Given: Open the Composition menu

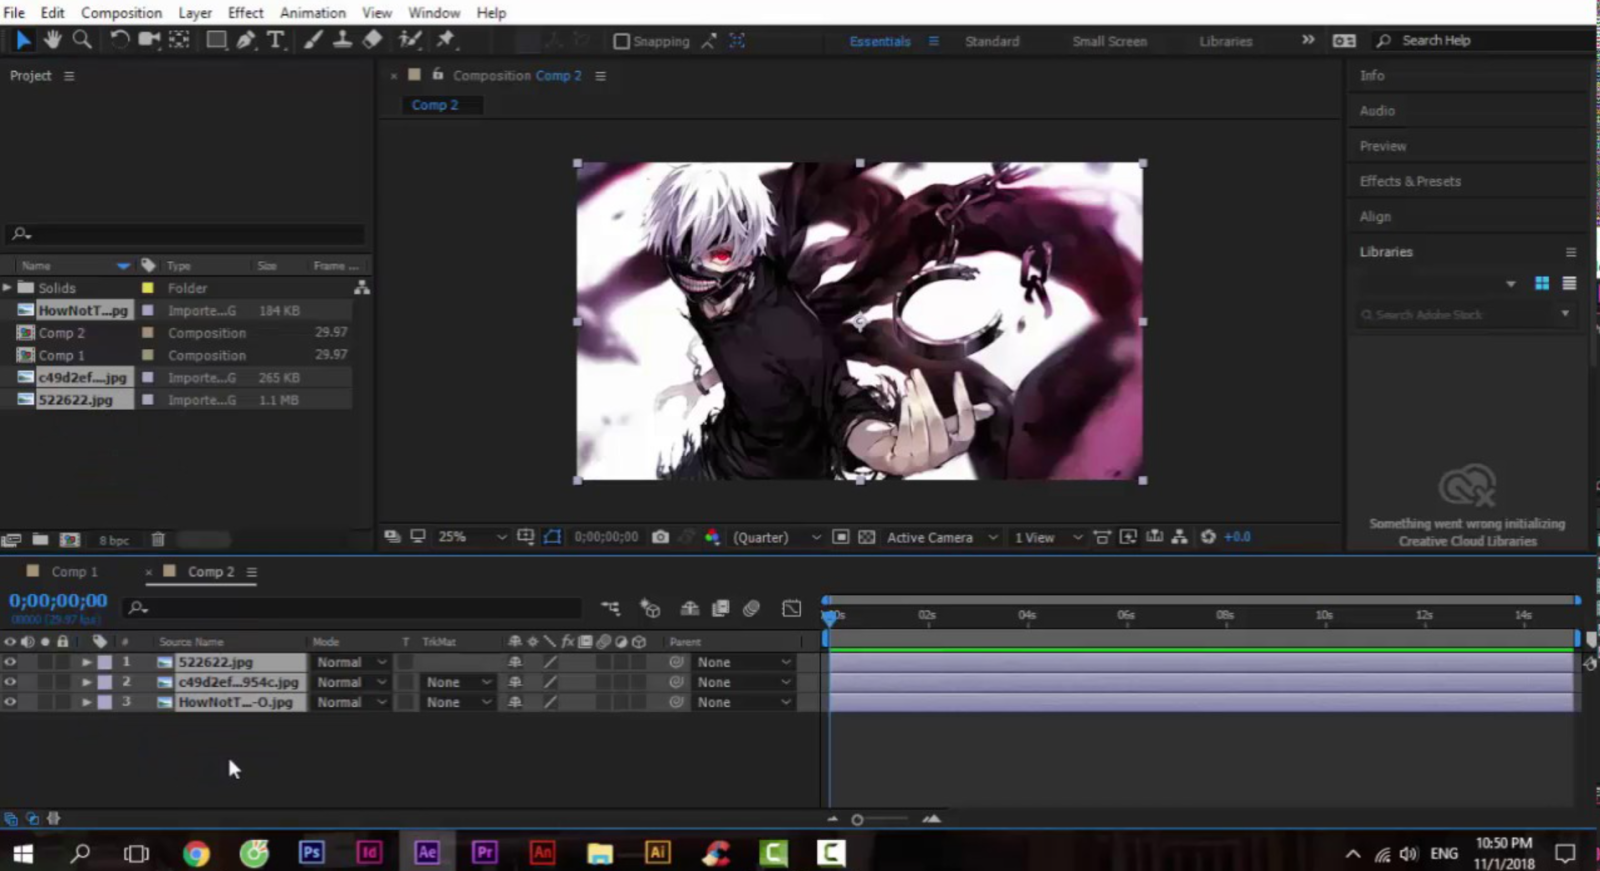Looking at the screenshot, I should pos(121,13).
